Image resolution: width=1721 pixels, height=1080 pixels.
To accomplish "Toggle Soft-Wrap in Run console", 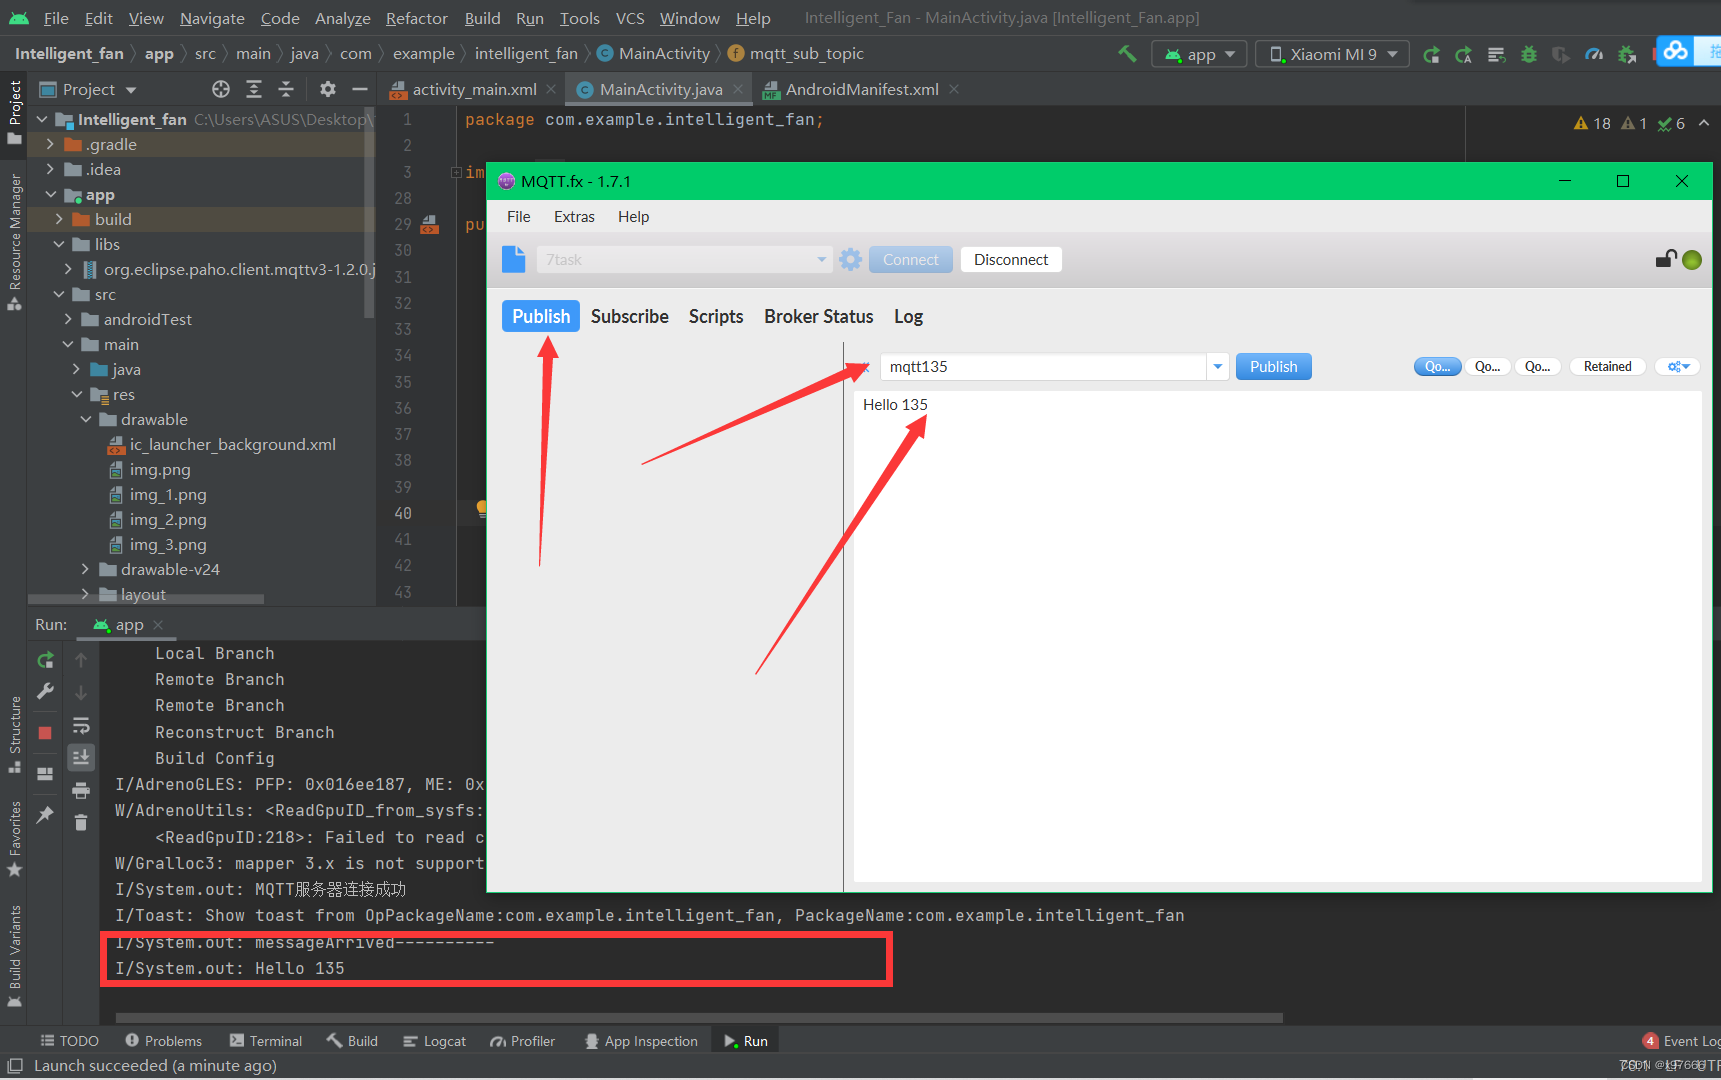I will pos(81,725).
